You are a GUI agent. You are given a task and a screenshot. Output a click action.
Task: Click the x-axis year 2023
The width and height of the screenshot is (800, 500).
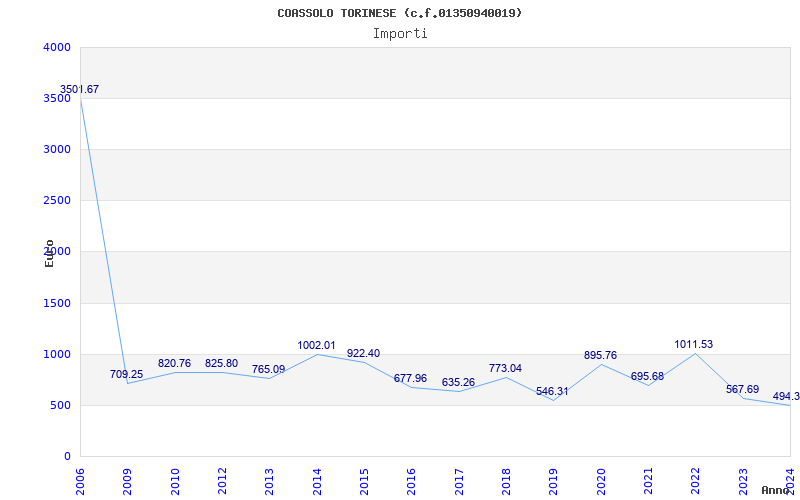[742, 482]
